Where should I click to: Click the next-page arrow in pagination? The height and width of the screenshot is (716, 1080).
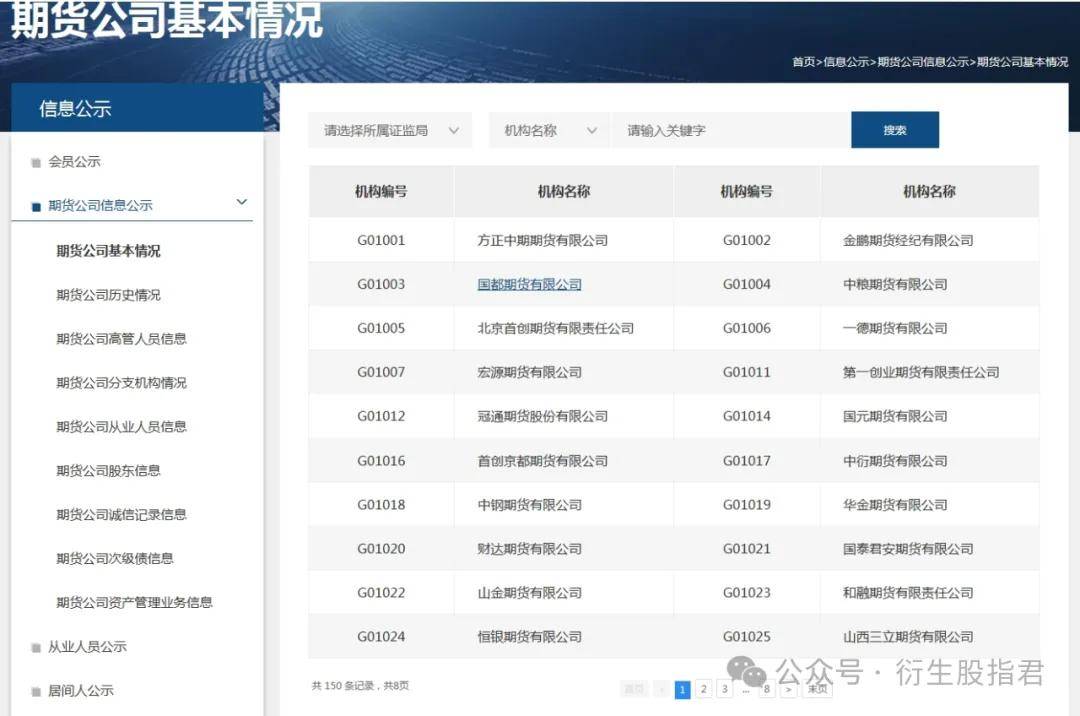tap(788, 689)
